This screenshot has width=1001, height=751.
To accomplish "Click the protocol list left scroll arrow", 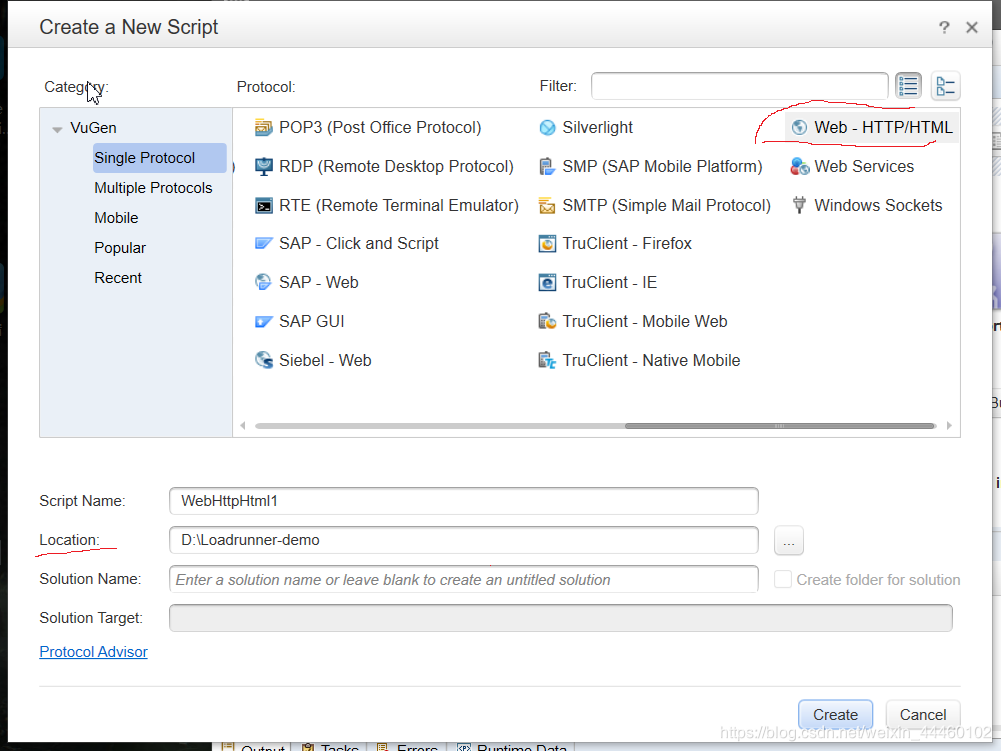I will click(x=243, y=426).
